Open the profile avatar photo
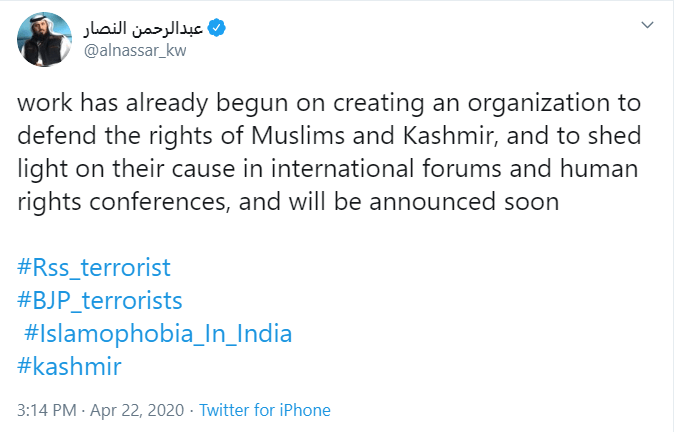 coord(42,39)
